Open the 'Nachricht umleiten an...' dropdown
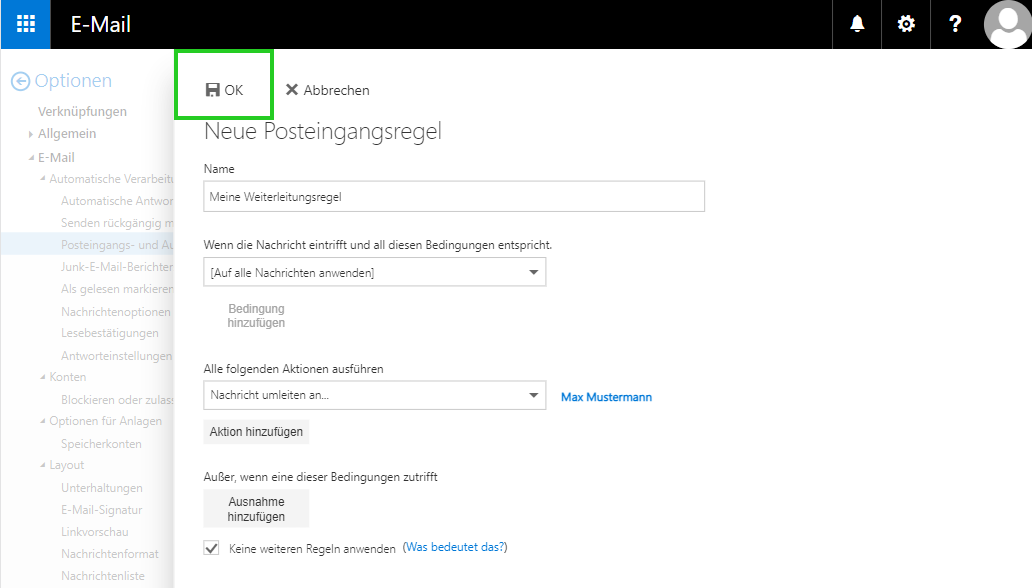The image size is (1032, 588). (x=374, y=395)
